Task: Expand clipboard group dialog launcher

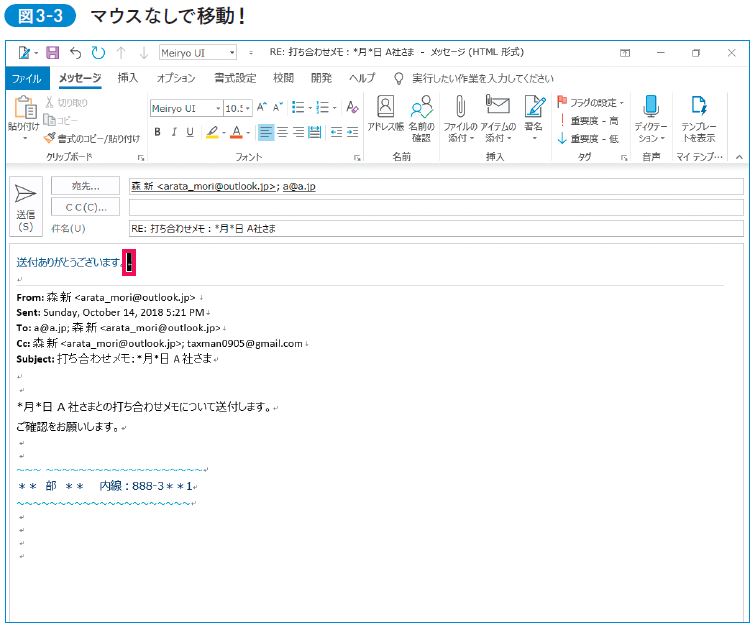Action: [x=141, y=157]
